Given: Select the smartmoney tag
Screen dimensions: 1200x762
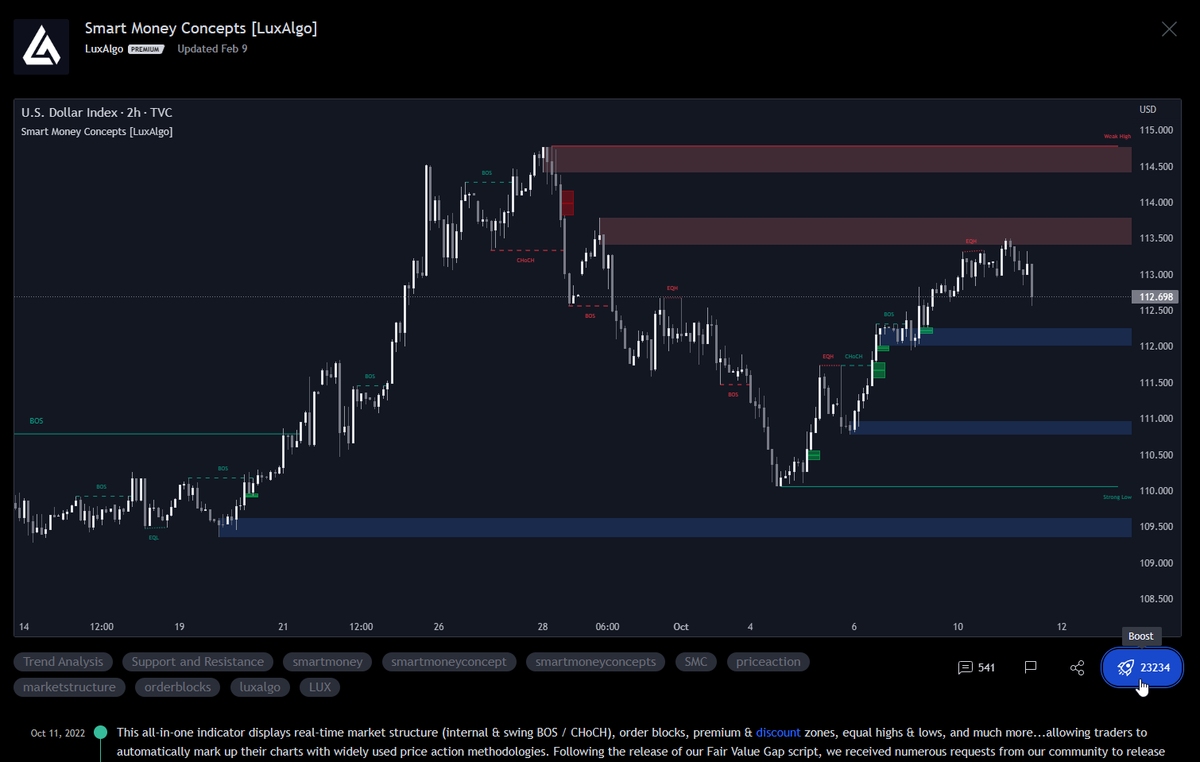Looking at the screenshot, I should pos(328,662).
